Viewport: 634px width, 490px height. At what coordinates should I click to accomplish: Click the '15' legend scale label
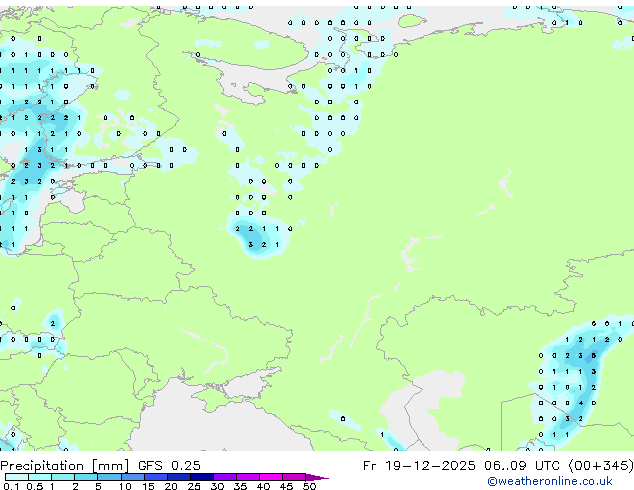point(148,486)
